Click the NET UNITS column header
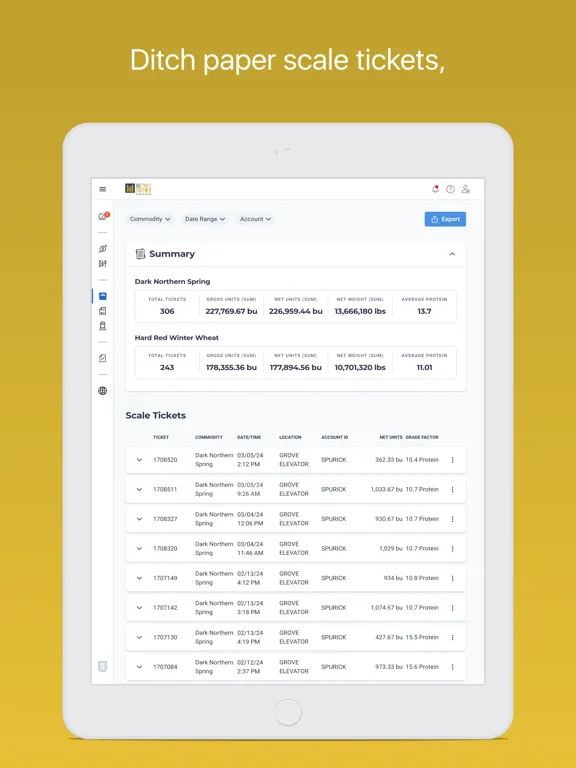 point(391,437)
